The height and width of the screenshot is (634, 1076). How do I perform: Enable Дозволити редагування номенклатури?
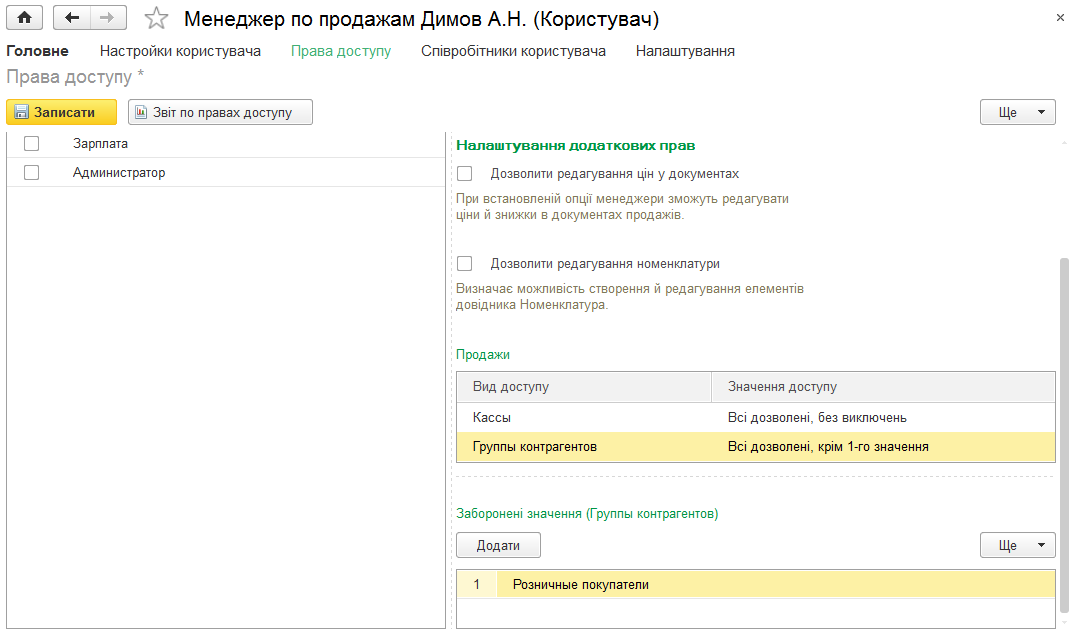465,263
